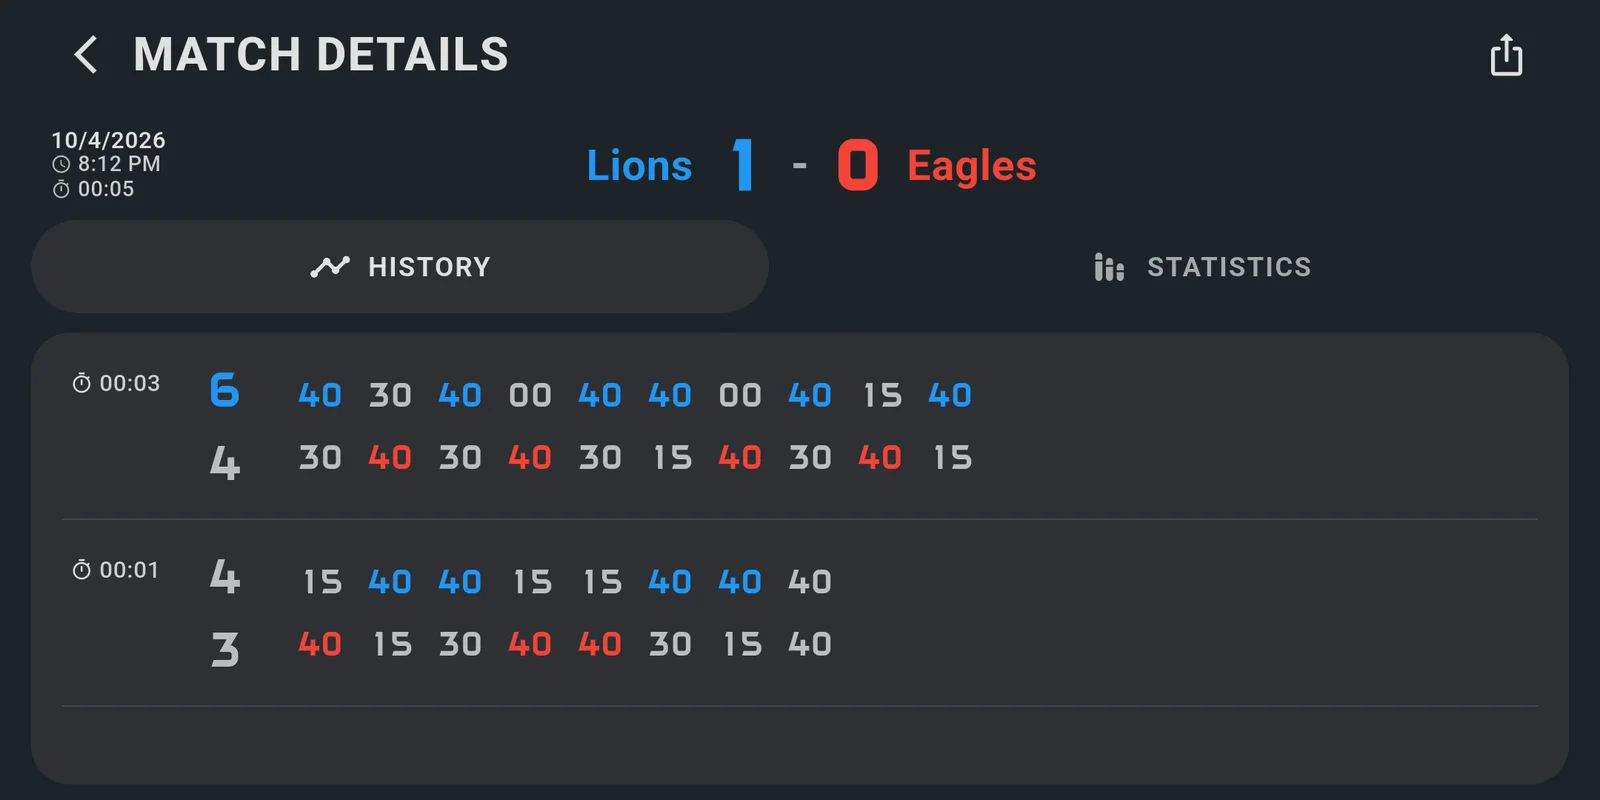1600x800 pixels.
Task: Click the Eagles red set score 0
Action: (x=858, y=165)
